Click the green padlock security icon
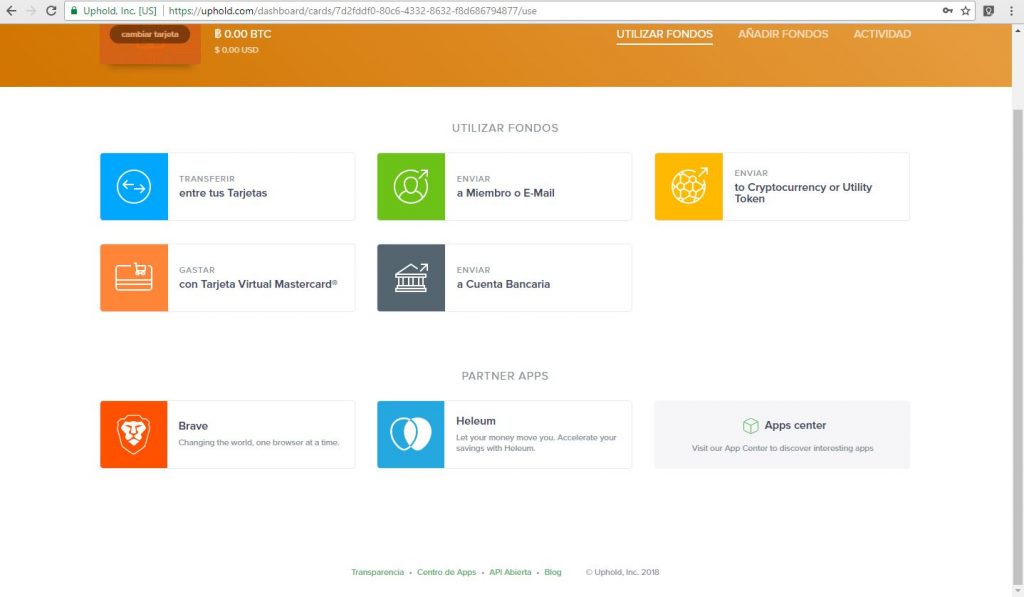 coord(74,10)
